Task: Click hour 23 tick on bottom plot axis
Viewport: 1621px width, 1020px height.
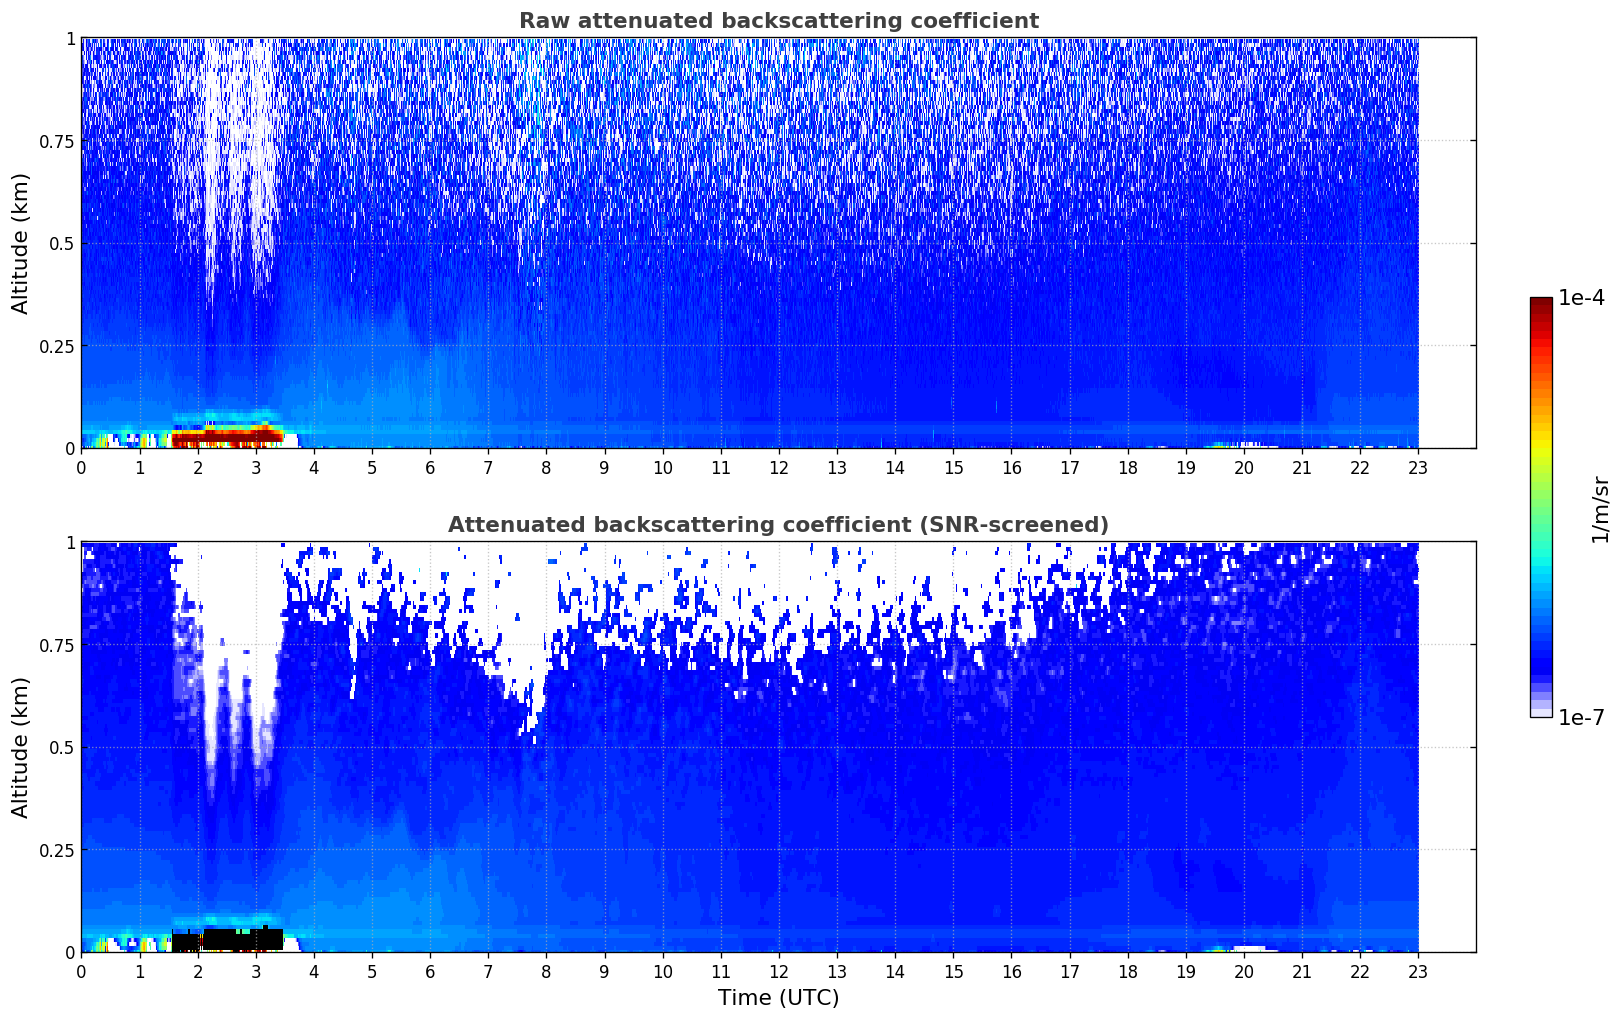Action: click(x=1418, y=971)
